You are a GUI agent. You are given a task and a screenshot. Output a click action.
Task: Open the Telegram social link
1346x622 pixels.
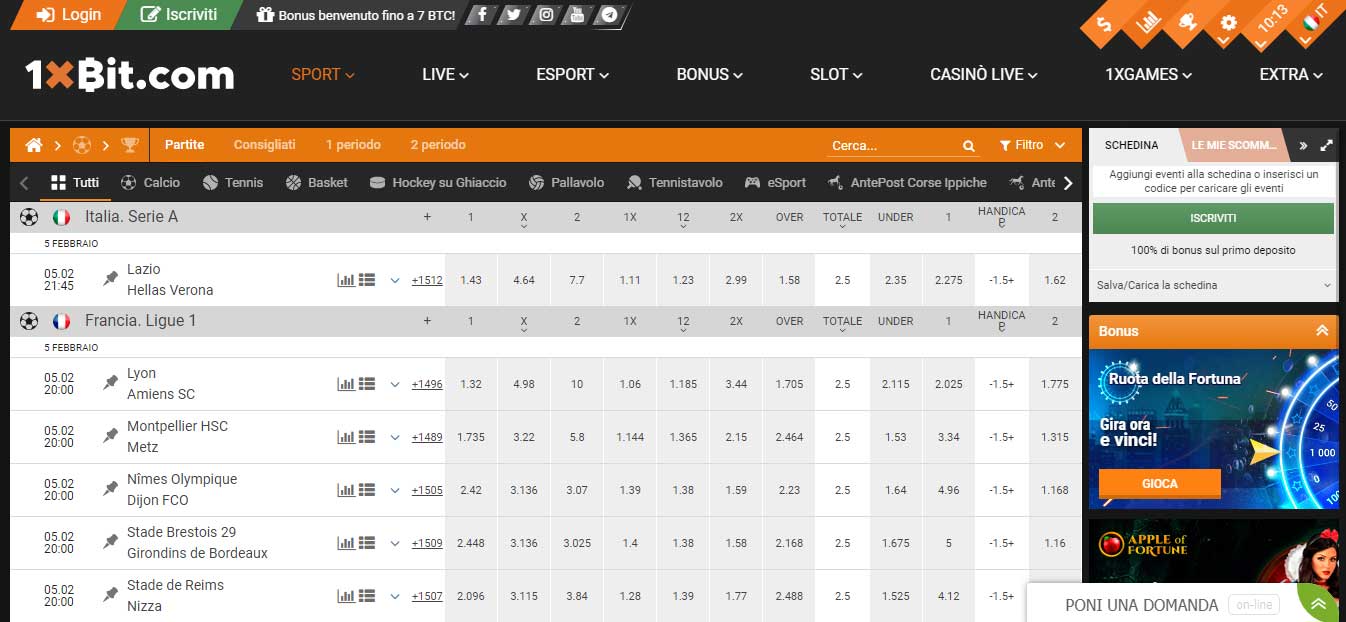pos(607,15)
